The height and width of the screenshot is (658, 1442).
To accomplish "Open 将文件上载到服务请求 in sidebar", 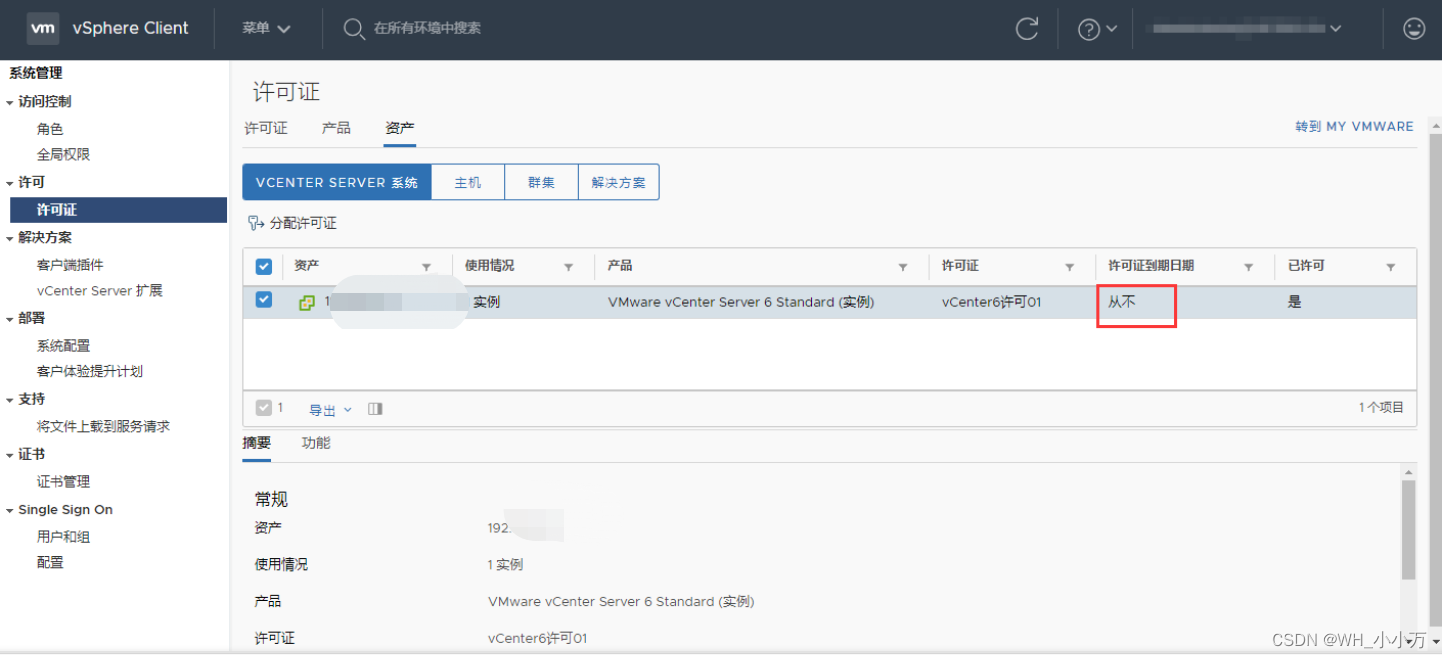I will pyautogui.click(x=103, y=426).
